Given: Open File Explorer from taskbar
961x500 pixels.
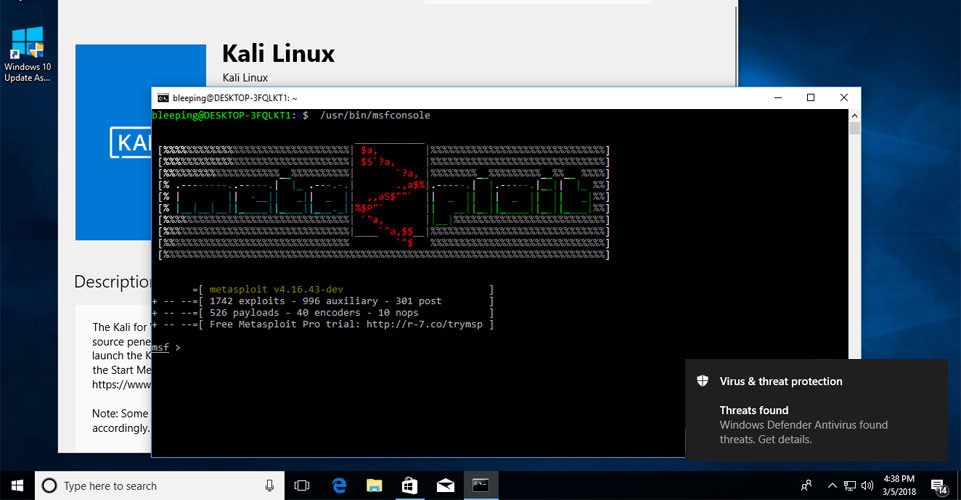Looking at the screenshot, I should [374, 486].
